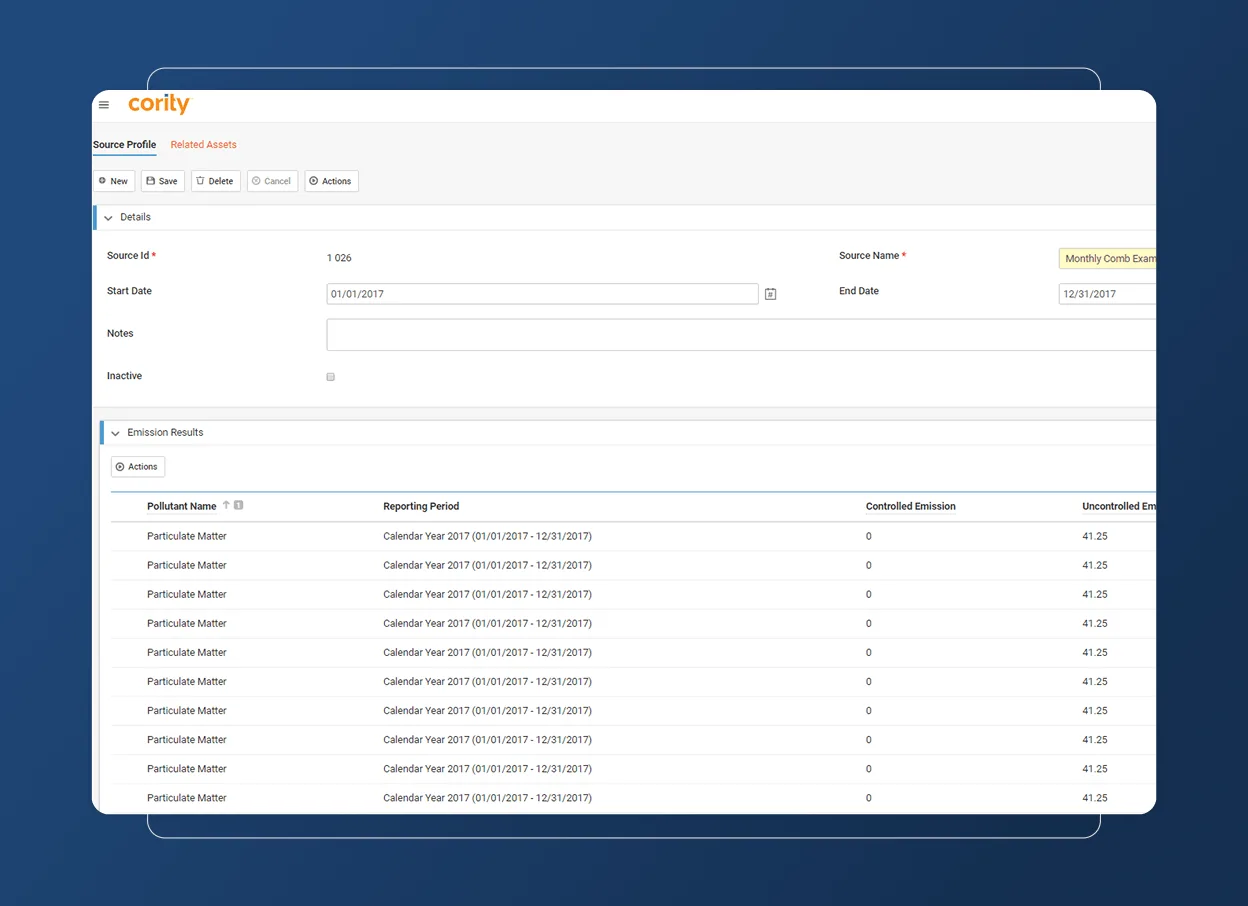The image size is (1248, 906).
Task: Open the hamburger navigation menu
Action: pyautogui.click(x=104, y=104)
